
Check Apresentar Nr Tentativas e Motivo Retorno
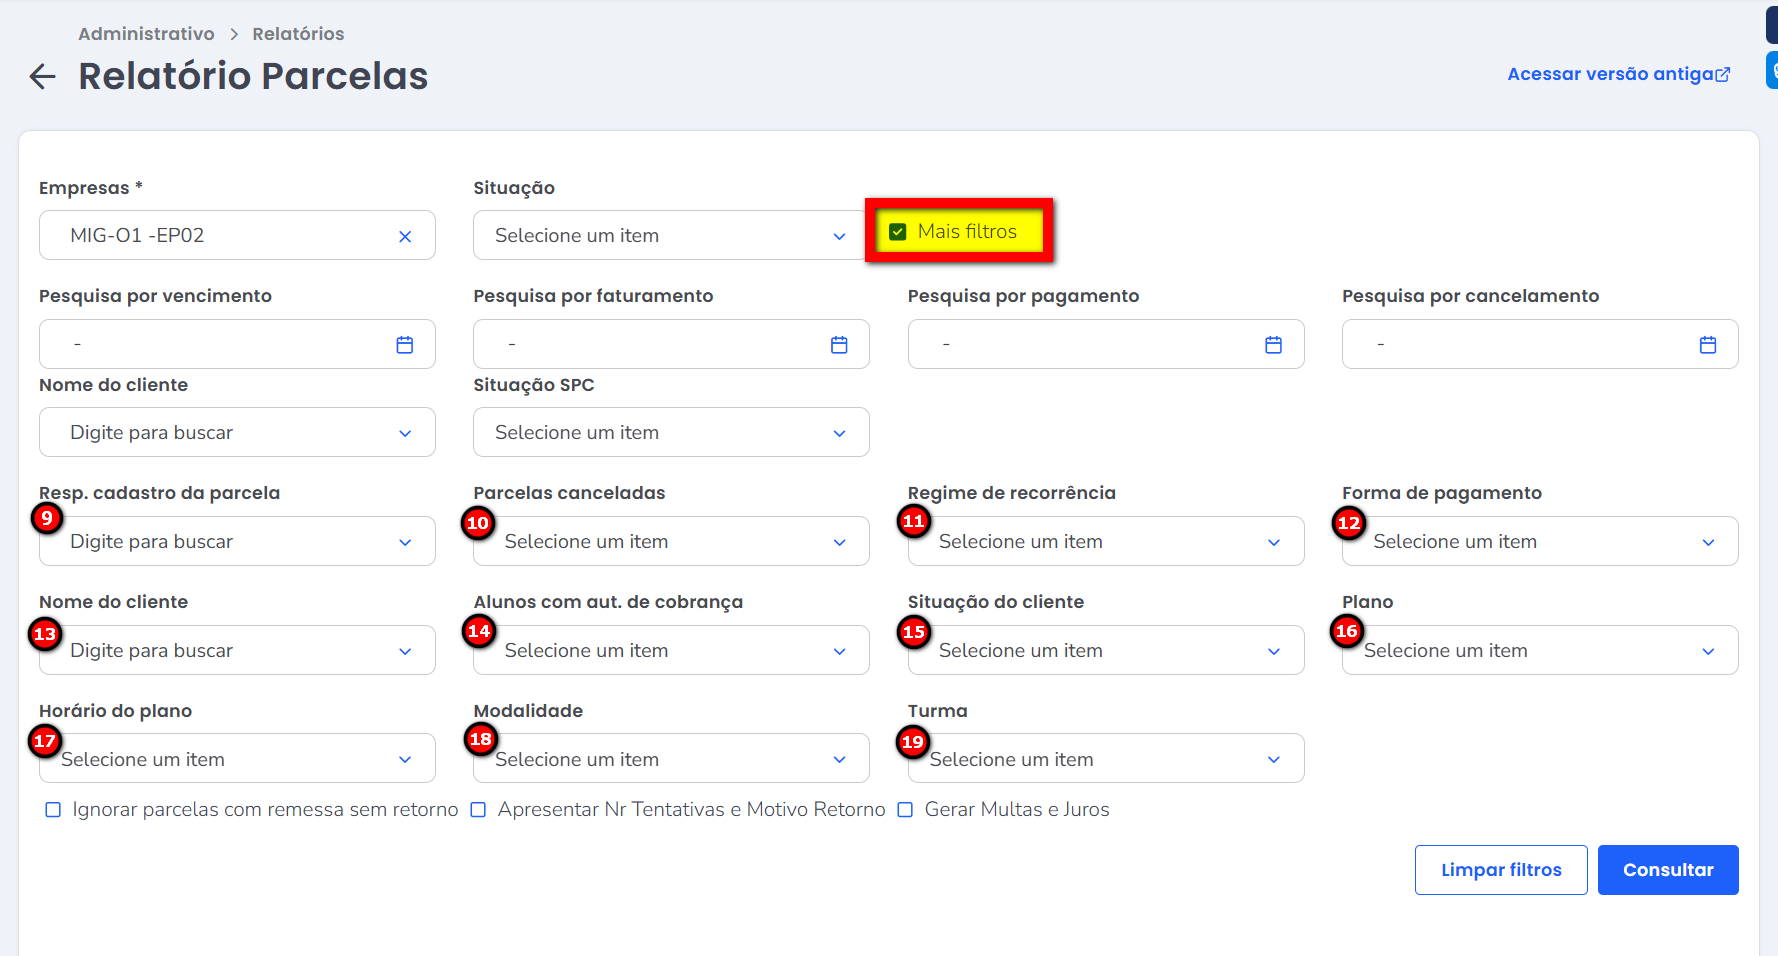click(479, 810)
